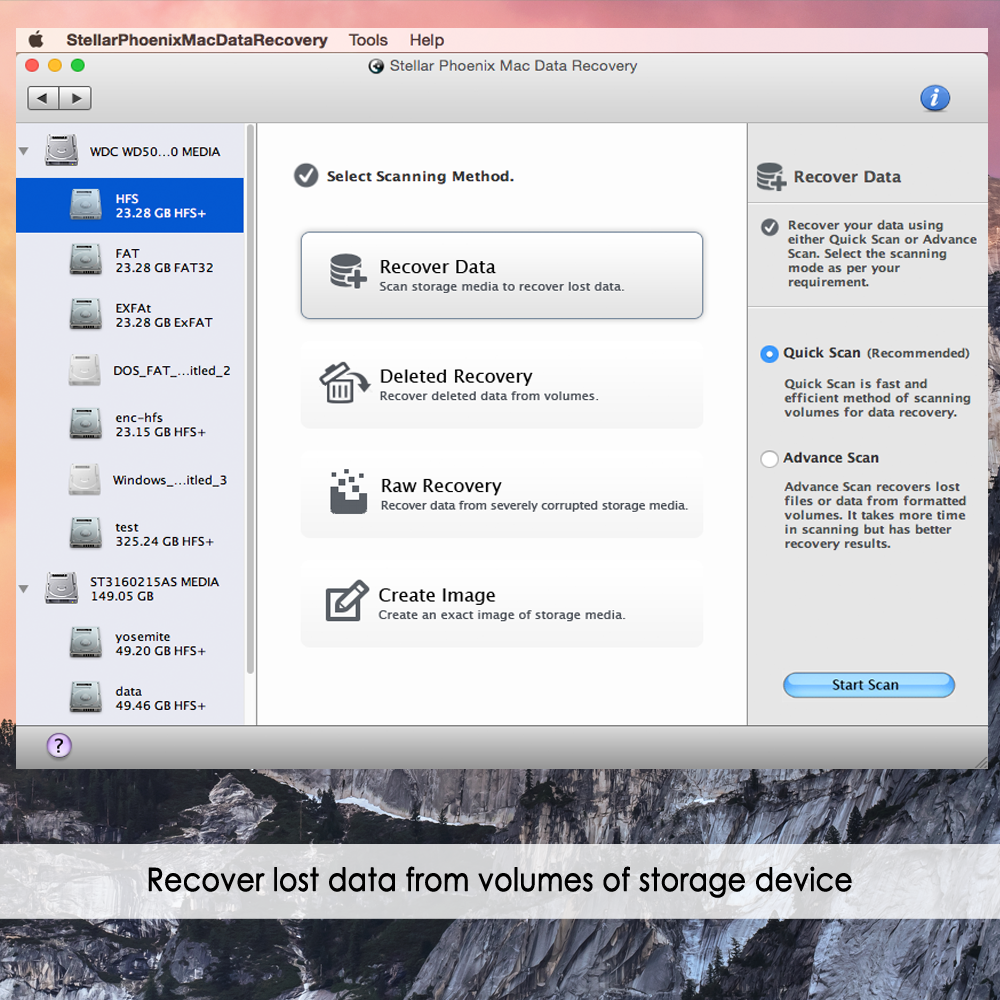
Task: Select the test 325.24 GB volume icon
Action: pos(85,533)
